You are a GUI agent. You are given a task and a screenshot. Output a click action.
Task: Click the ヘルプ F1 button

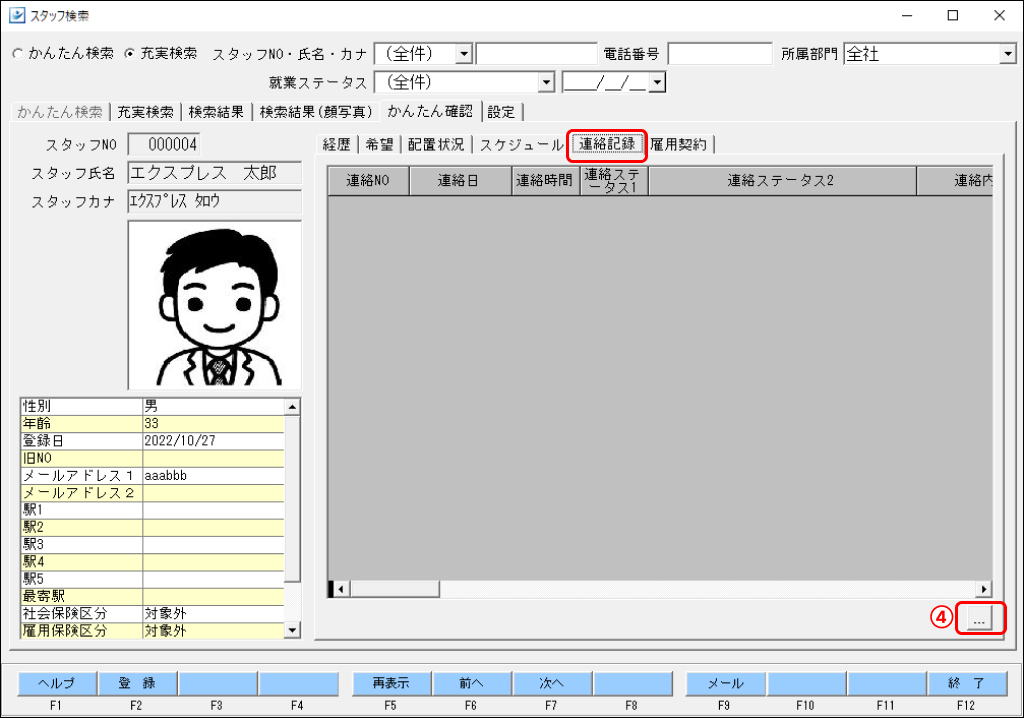(56, 683)
